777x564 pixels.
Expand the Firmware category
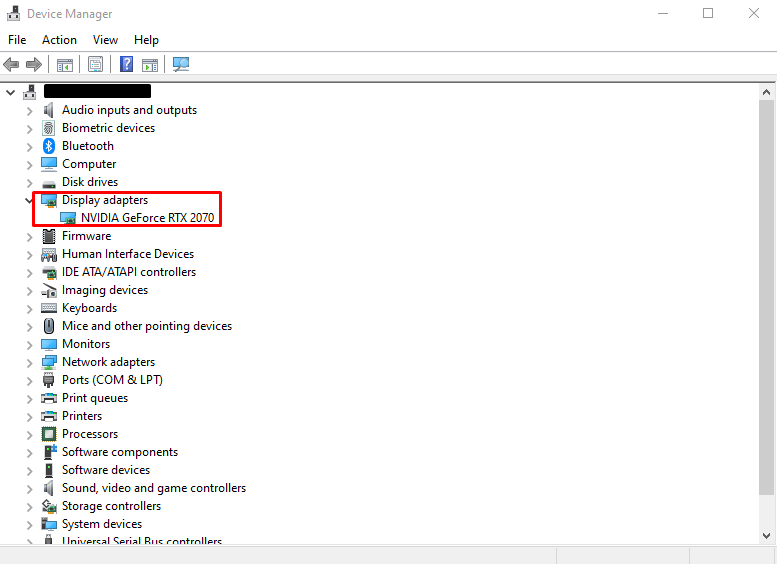tap(29, 237)
